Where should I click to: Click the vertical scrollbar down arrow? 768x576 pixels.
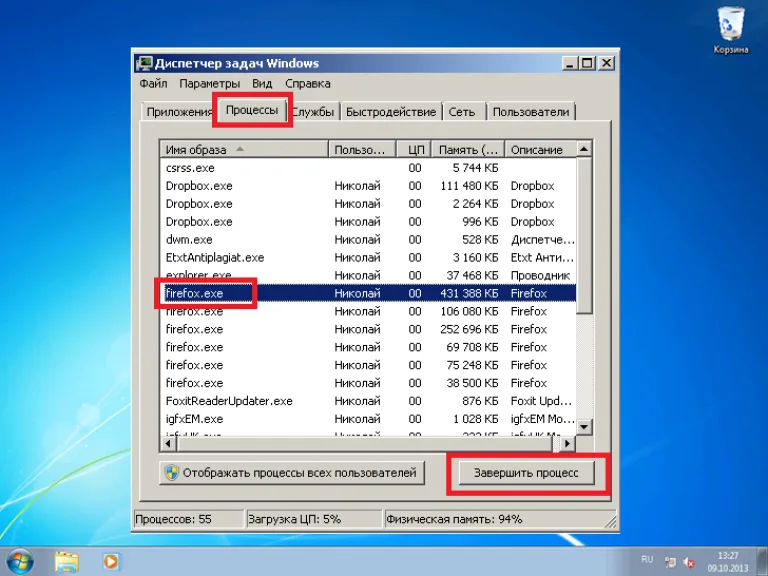584,427
